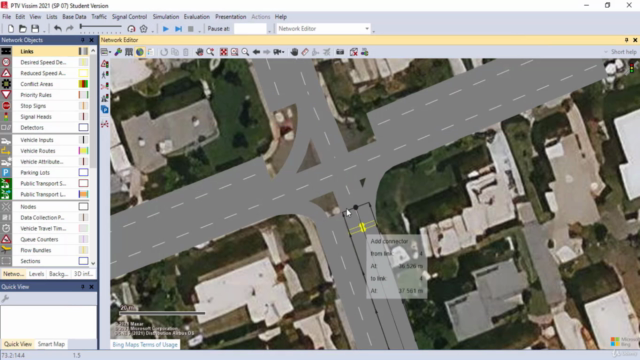Close the Network Objects panel
Screen dimensions: 640x360
[x=91, y=40]
